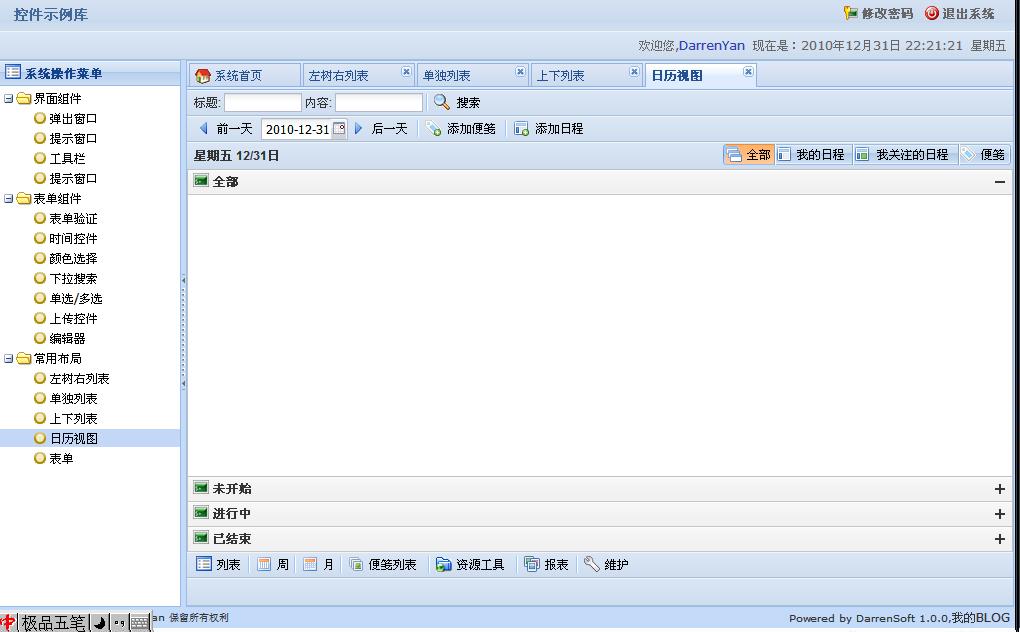Image resolution: width=1020 pixels, height=632 pixels.
Task: Go to next day arrow
Action: pyautogui.click(x=359, y=129)
